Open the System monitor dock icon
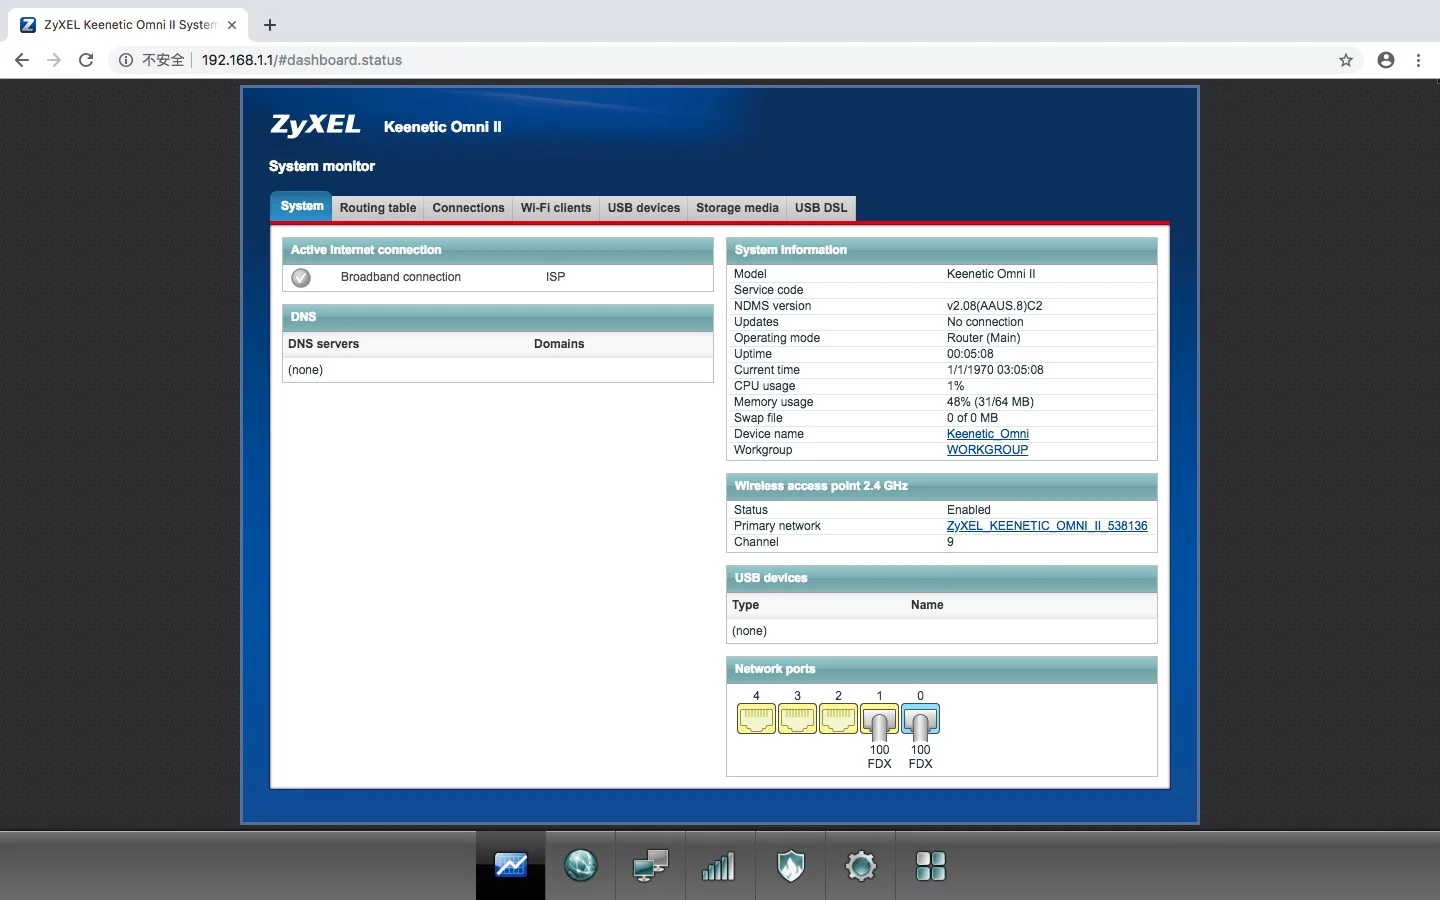Screen dimensions: 1440x900 (x=510, y=866)
